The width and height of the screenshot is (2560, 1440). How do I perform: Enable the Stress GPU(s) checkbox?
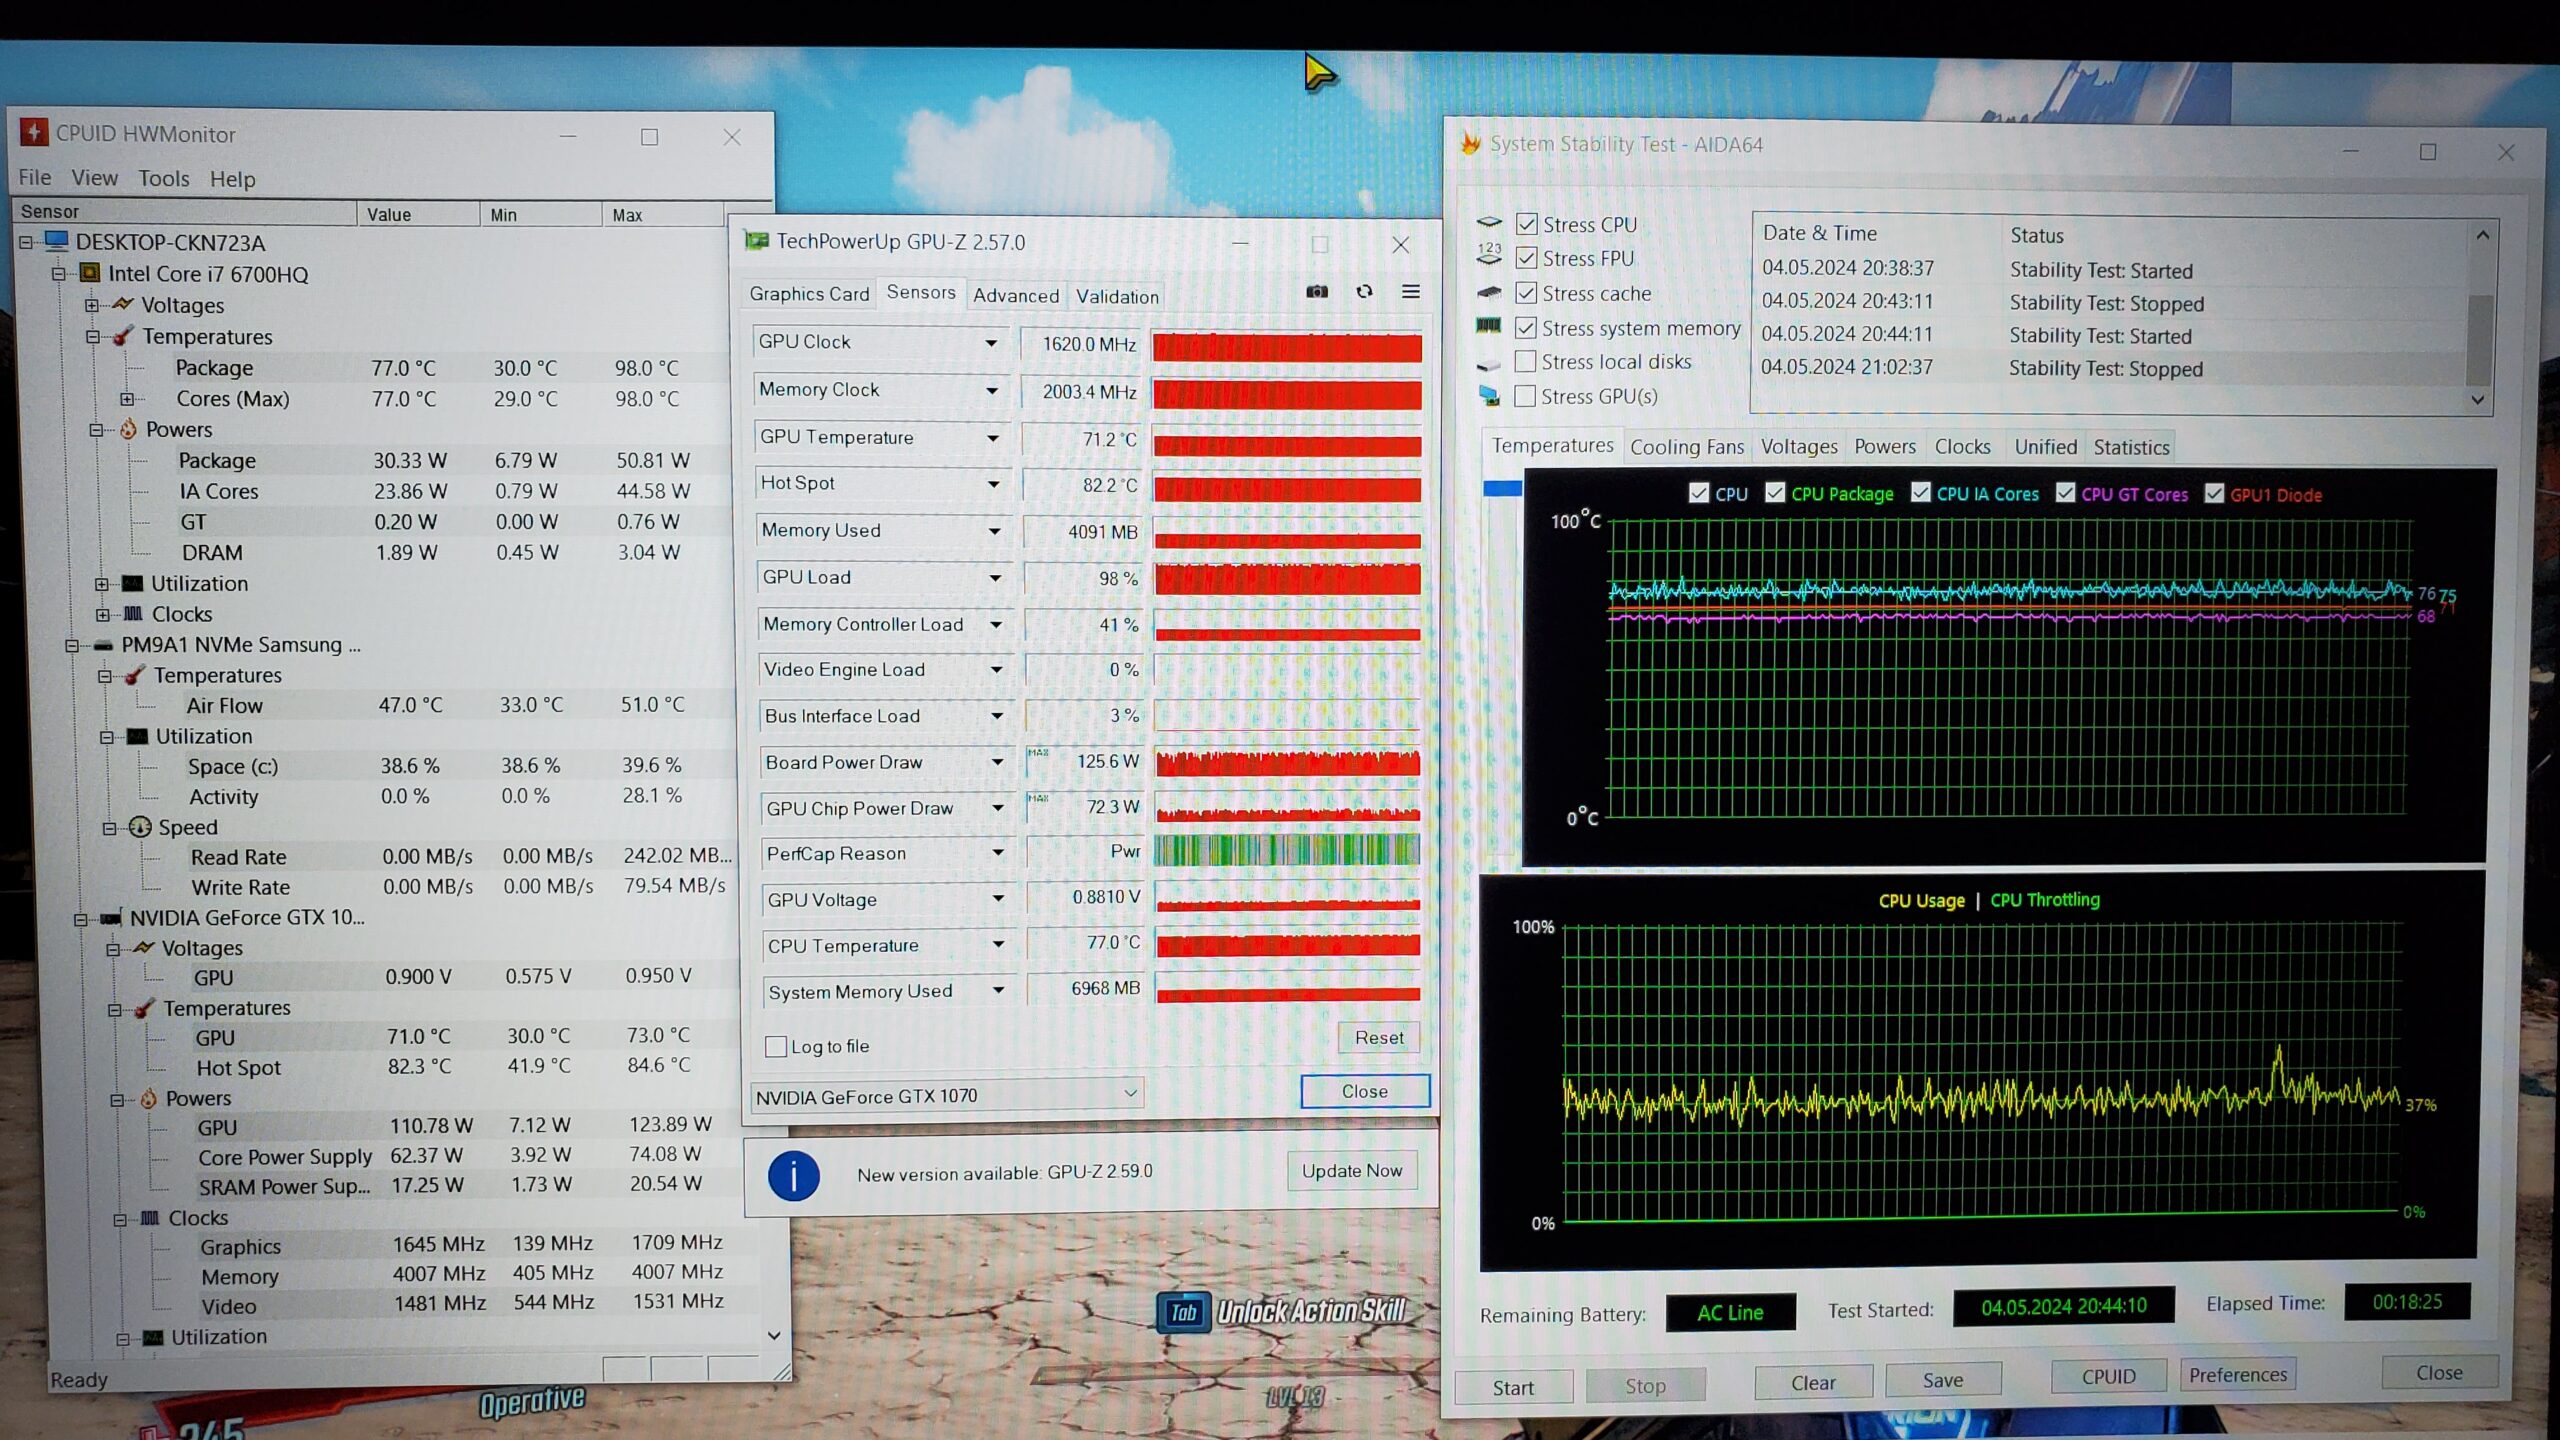(x=1525, y=396)
